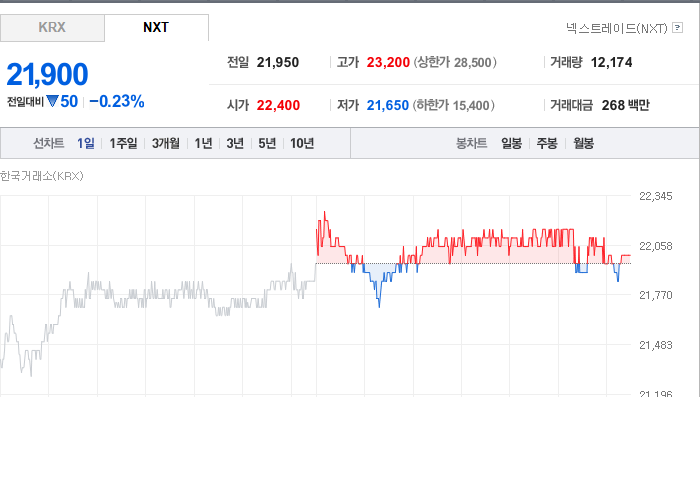The height and width of the screenshot is (490, 700).
Task: Switch chart to 3년 range
Action: tap(235, 143)
